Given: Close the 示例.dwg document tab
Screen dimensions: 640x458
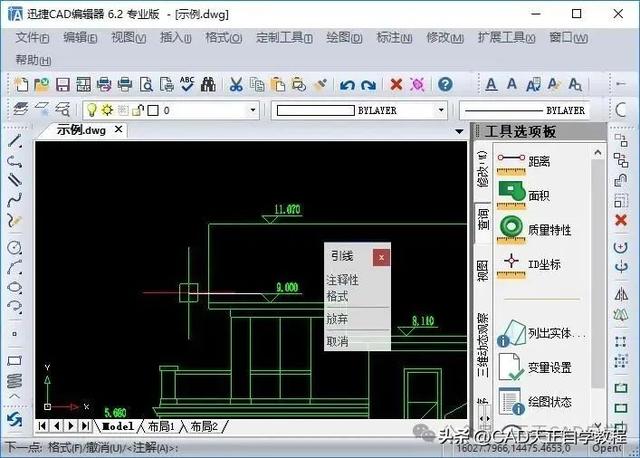Looking at the screenshot, I should (118, 129).
